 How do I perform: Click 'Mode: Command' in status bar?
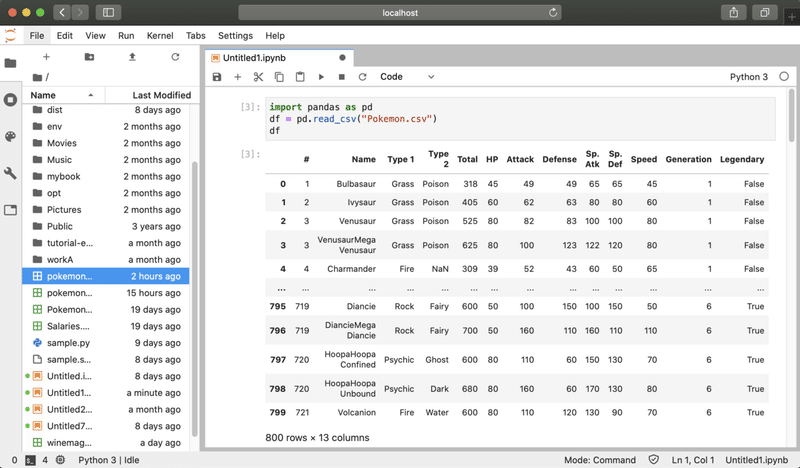click(x=600, y=460)
